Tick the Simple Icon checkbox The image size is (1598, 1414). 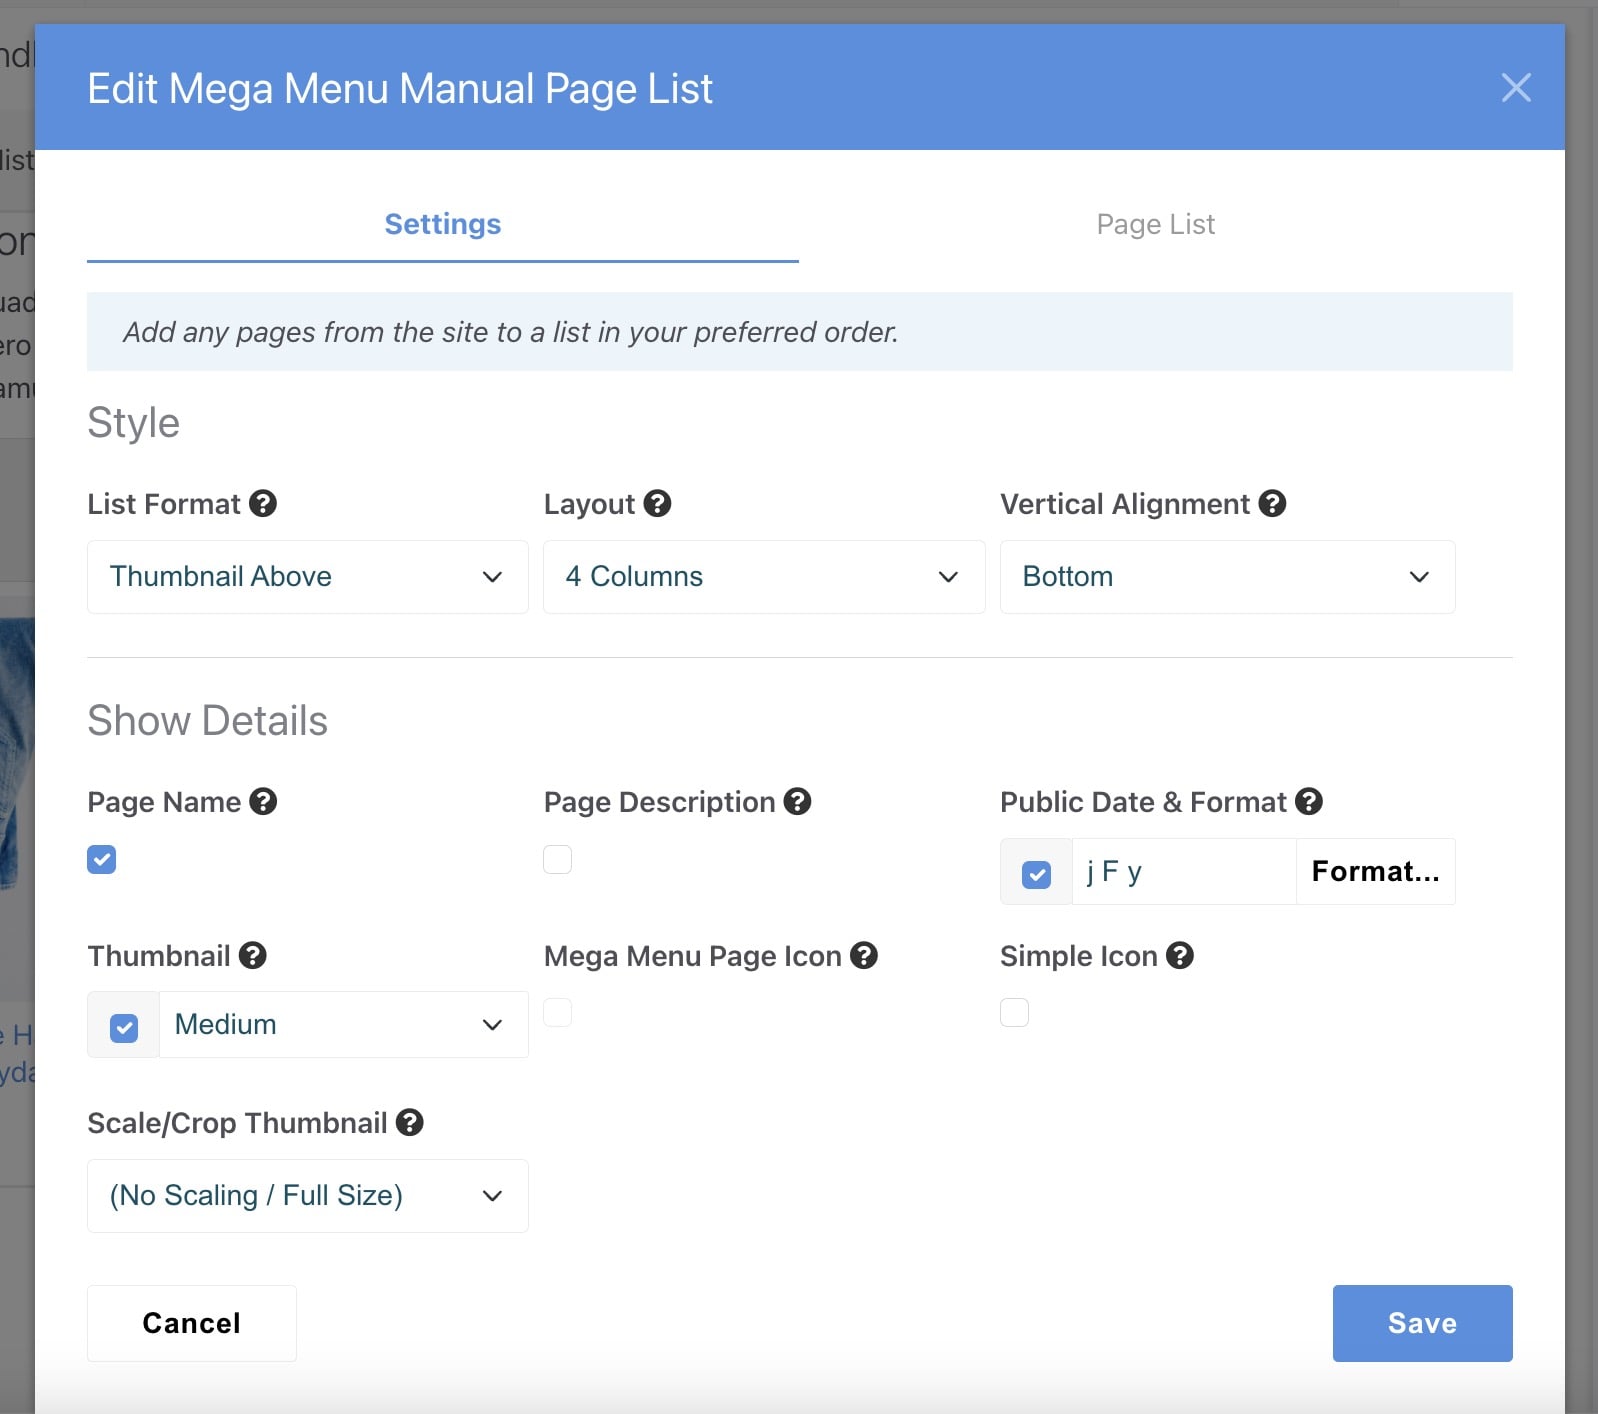point(1014,1012)
